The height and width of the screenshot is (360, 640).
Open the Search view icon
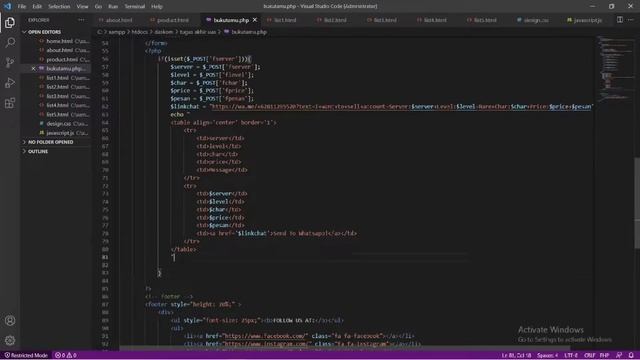[x=10, y=42]
